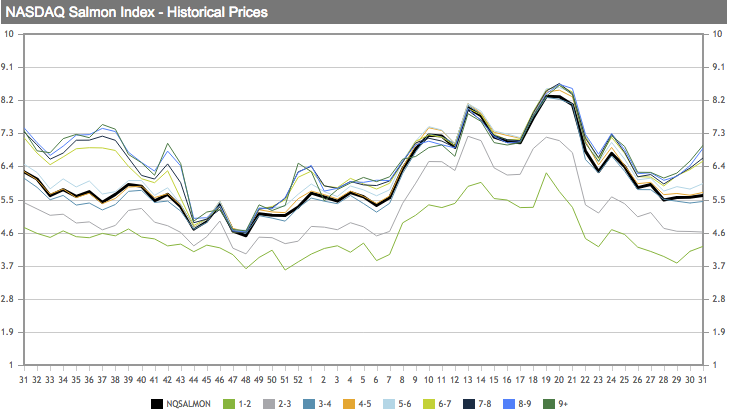Click week 39 on the x-axis

coord(128,380)
